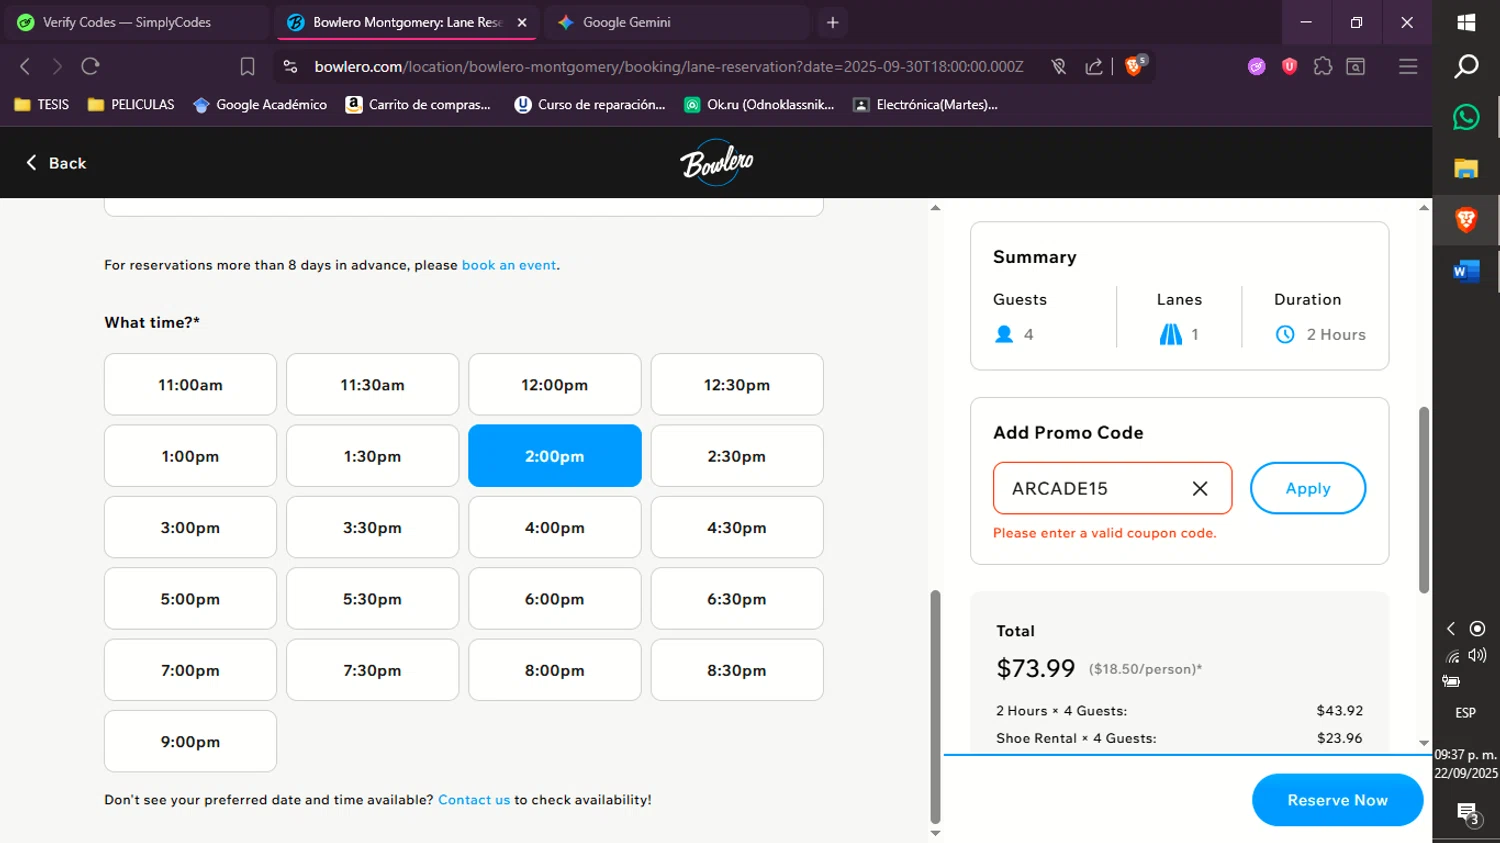Screen dimensions: 1500x843
Task: Click the browser back arrow
Action: click(x=25, y=66)
